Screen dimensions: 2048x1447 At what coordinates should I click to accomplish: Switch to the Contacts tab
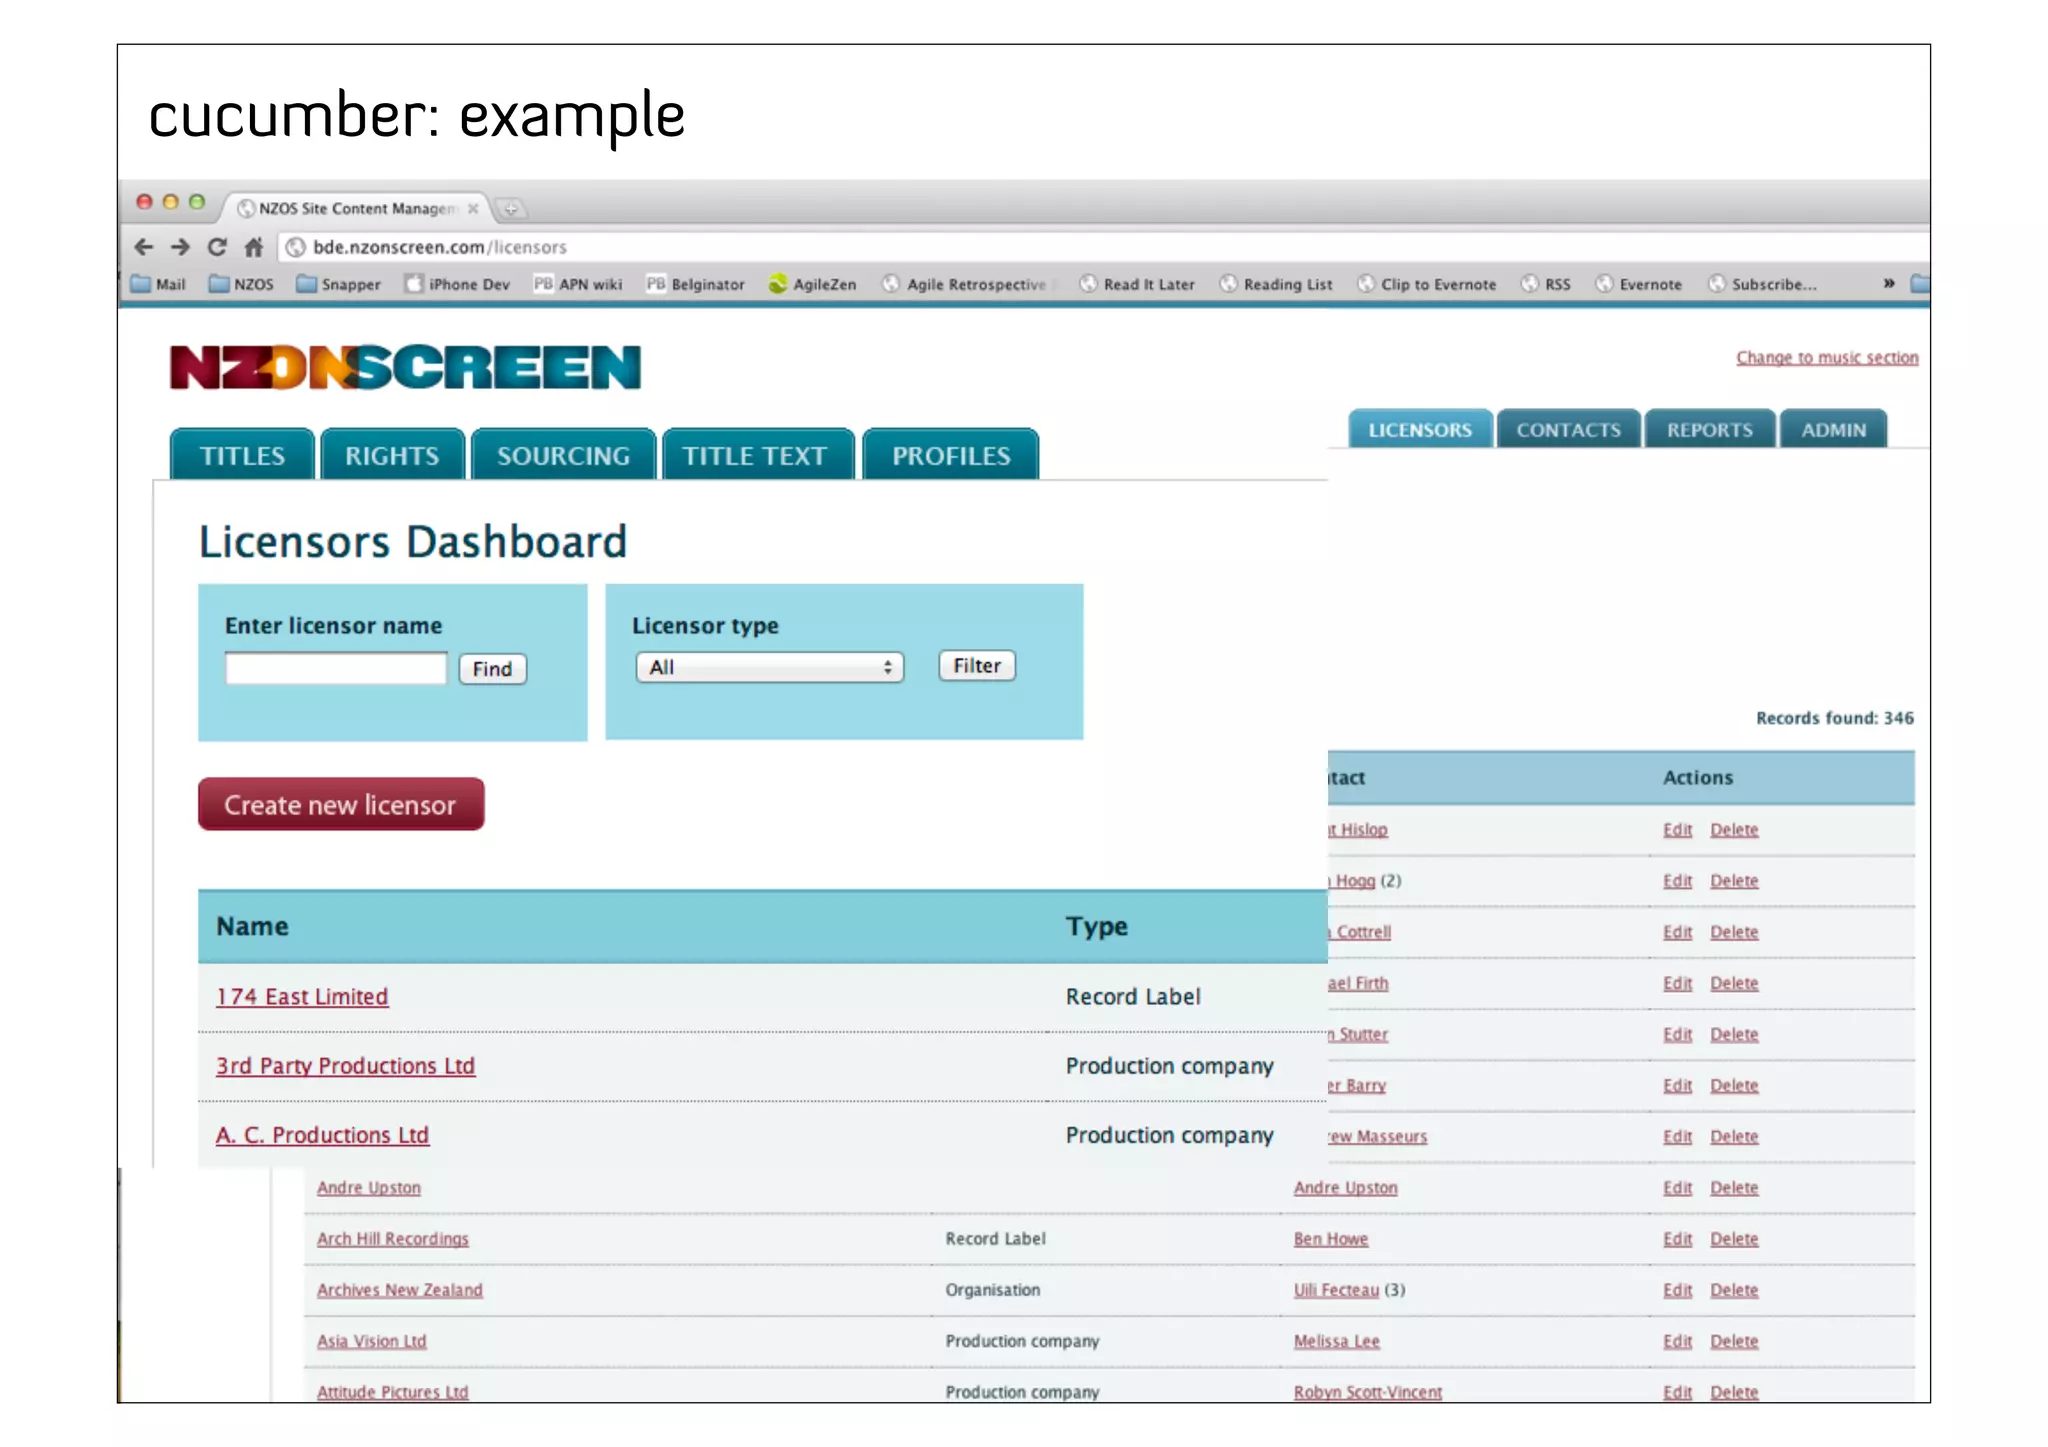1568,430
